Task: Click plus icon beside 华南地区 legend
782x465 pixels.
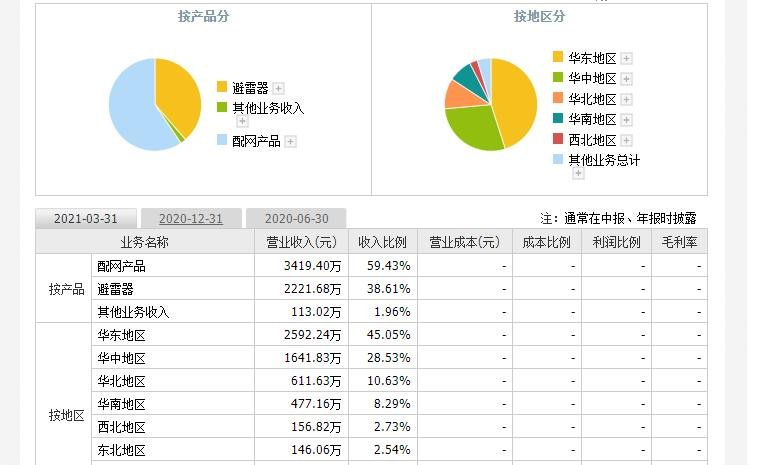Action: (626, 120)
